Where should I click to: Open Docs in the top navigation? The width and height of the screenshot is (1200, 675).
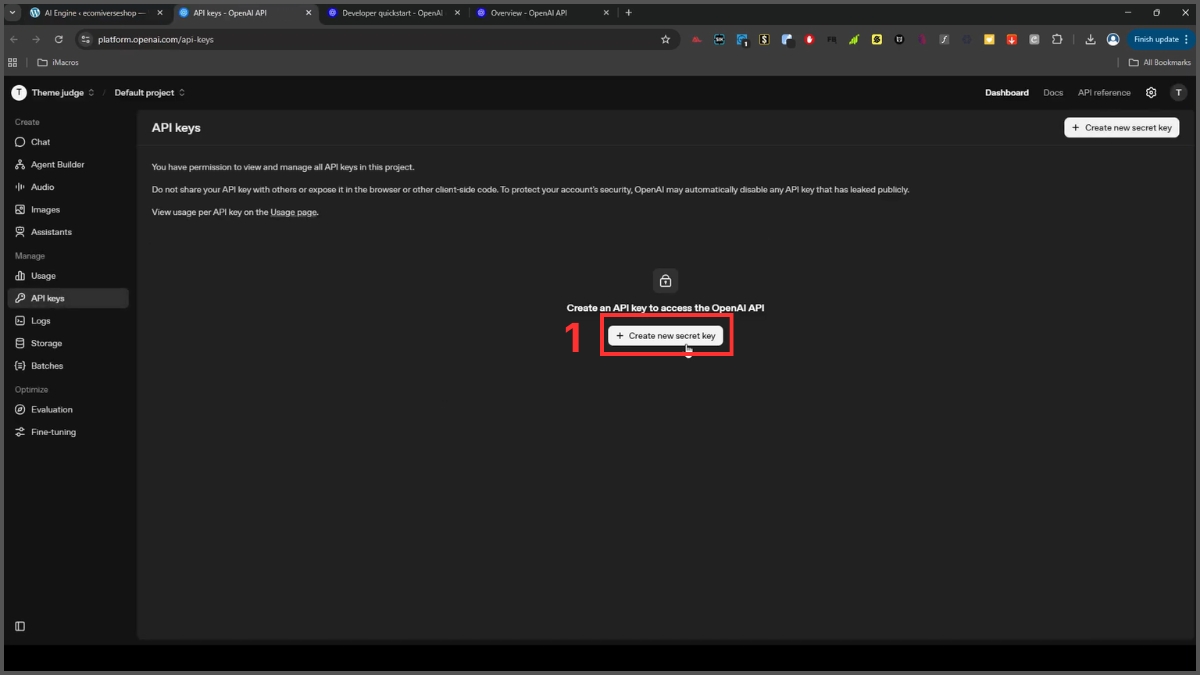(1053, 92)
